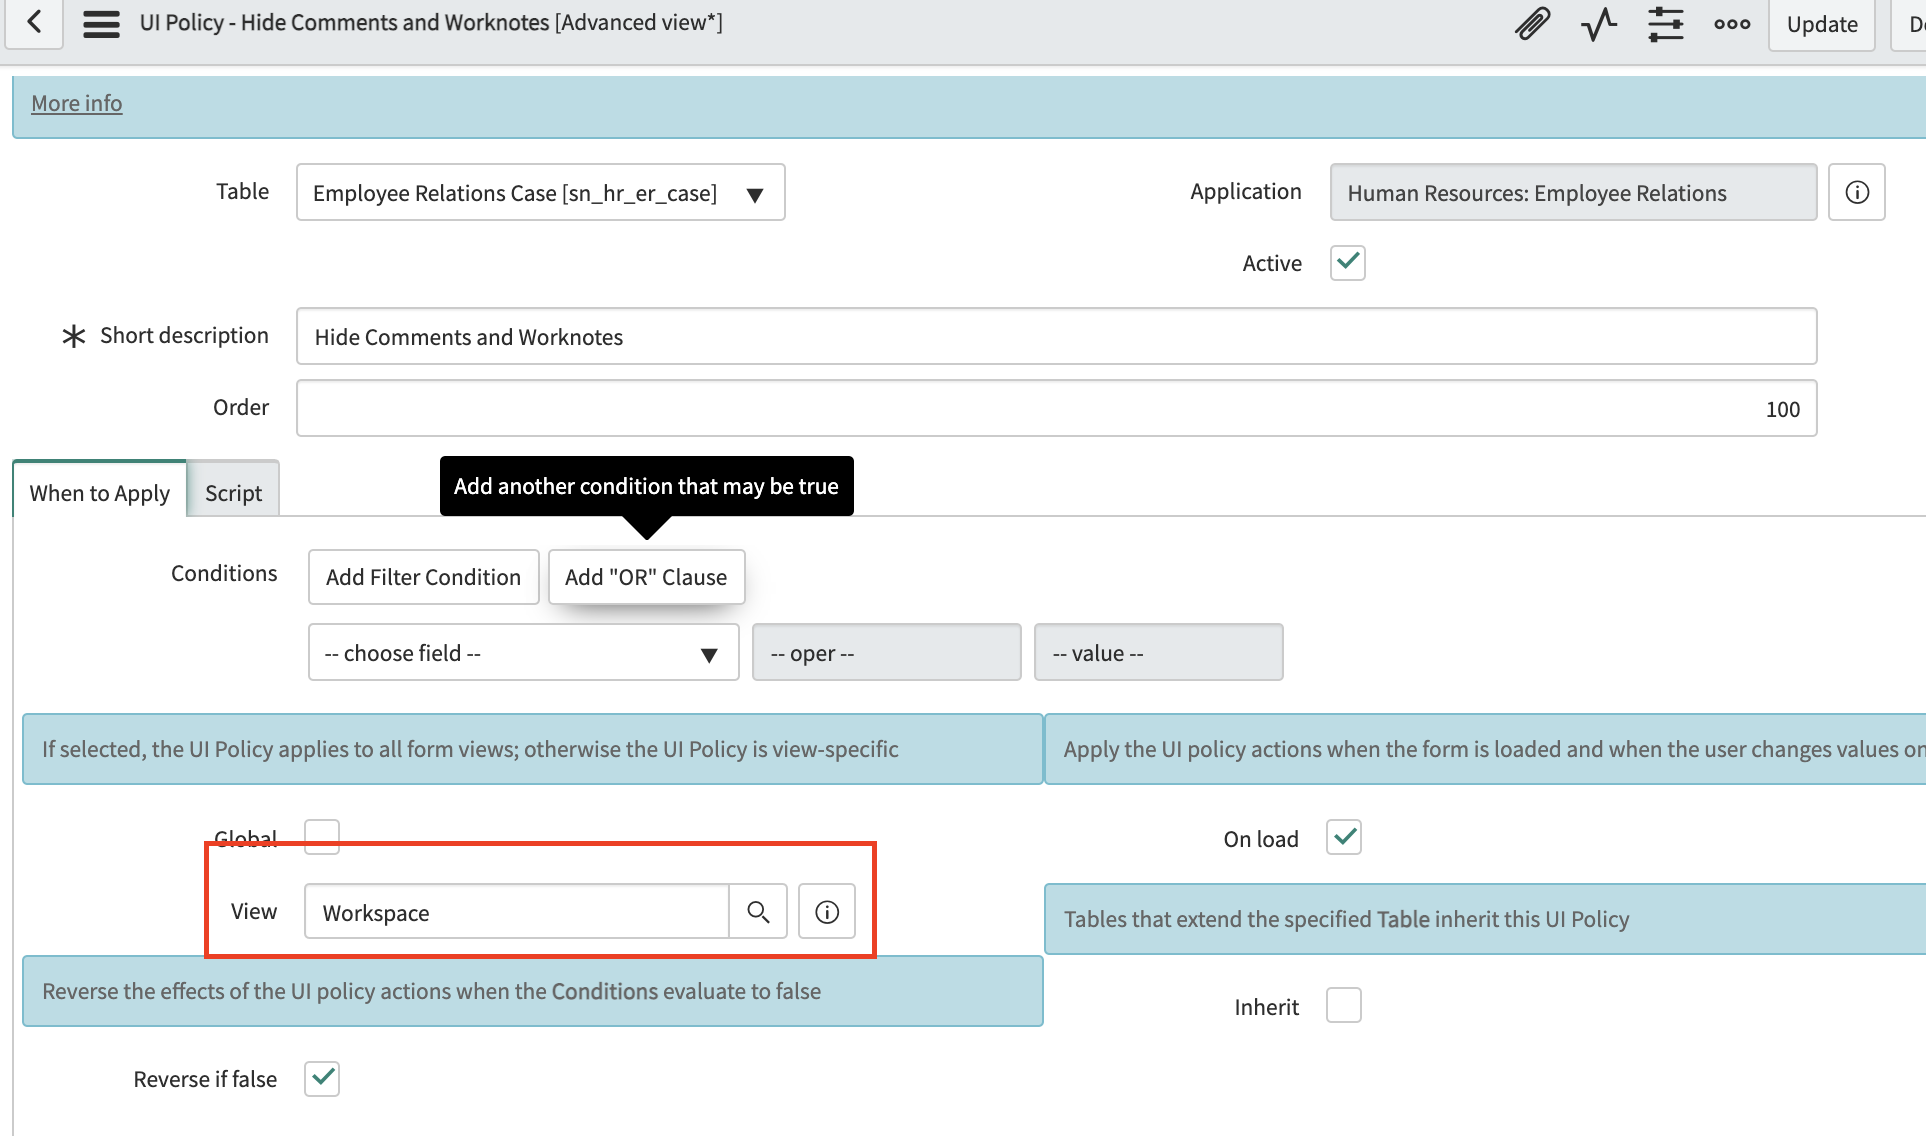The width and height of the screenshot is (1926, 1136).
Task: Click Add Filter Condition button
Action: (x=424, y=577)
